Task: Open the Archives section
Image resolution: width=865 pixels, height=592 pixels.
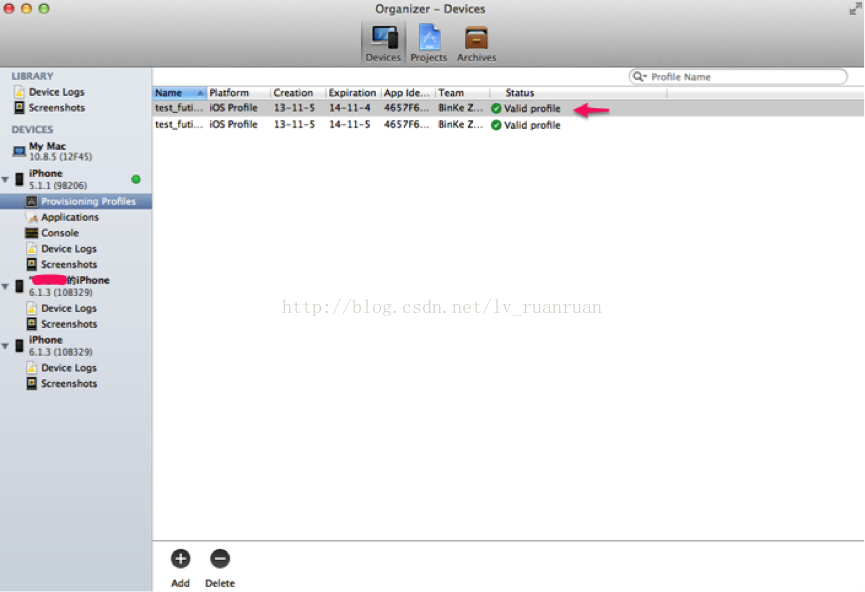Action: coord(476,43)
